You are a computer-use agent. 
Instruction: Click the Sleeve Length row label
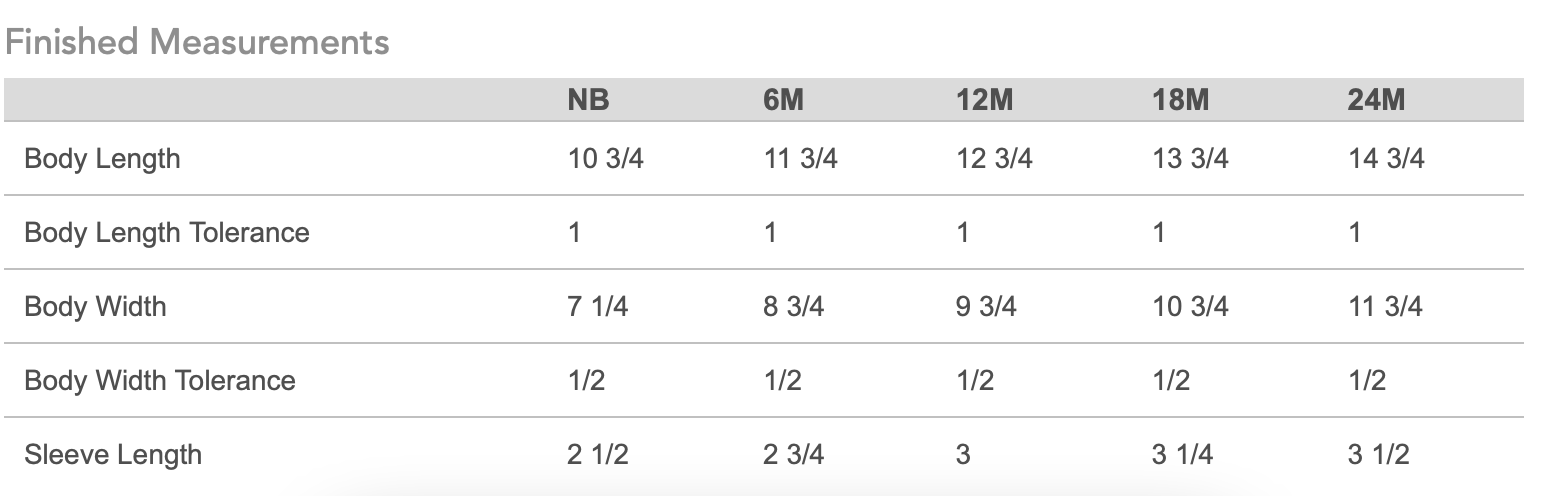113,454
